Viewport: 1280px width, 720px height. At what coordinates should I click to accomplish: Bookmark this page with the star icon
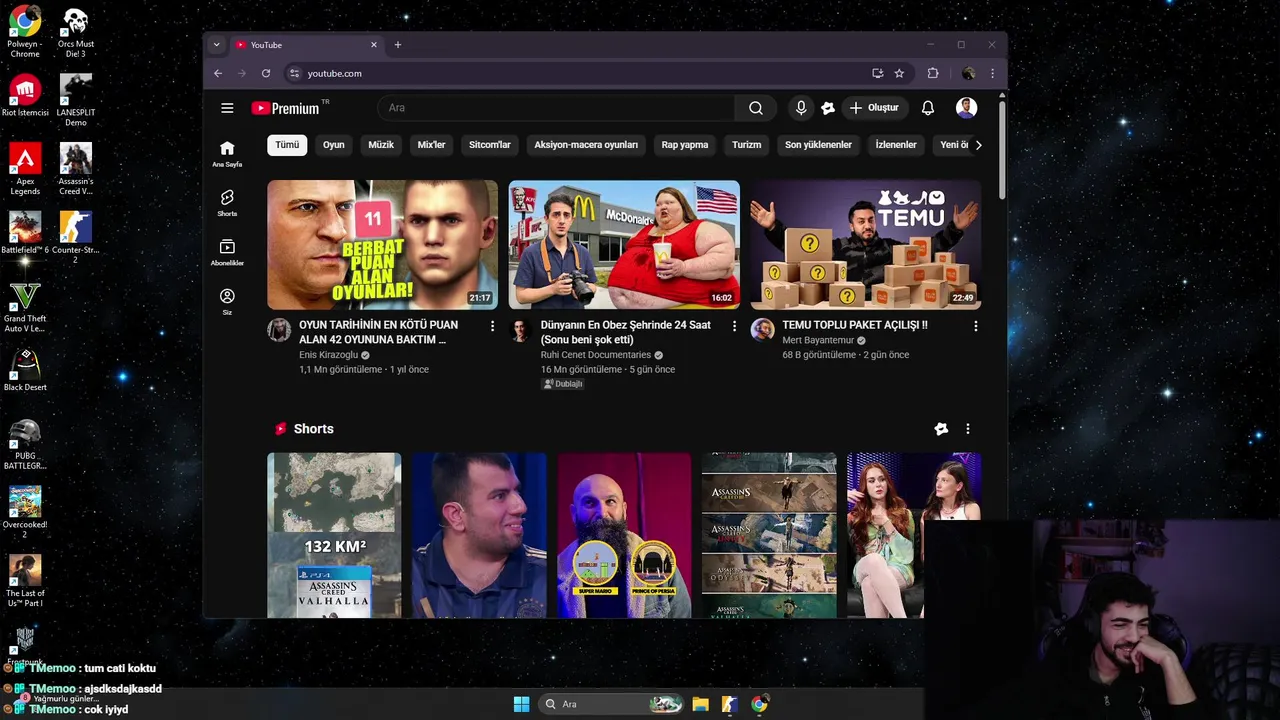pos(899,73)
